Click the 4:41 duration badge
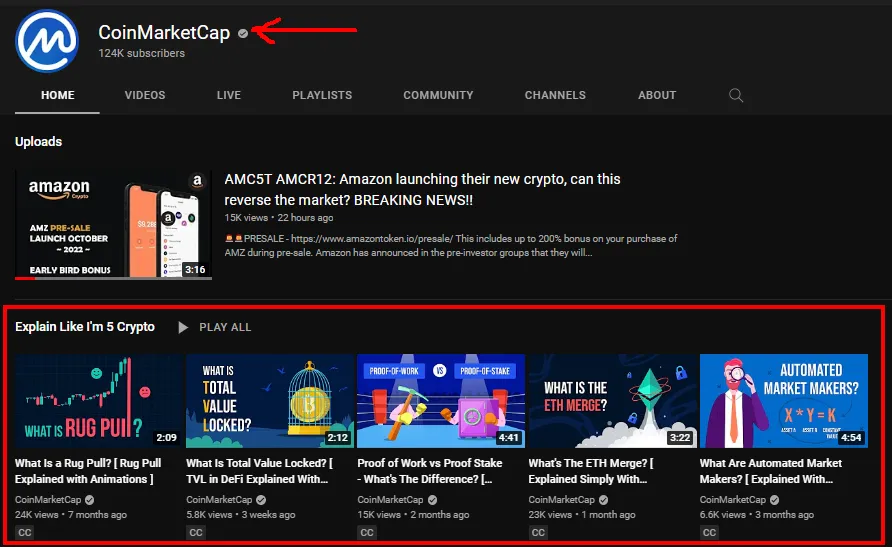Screen dimensions: 892x547 tap(509, 438)
